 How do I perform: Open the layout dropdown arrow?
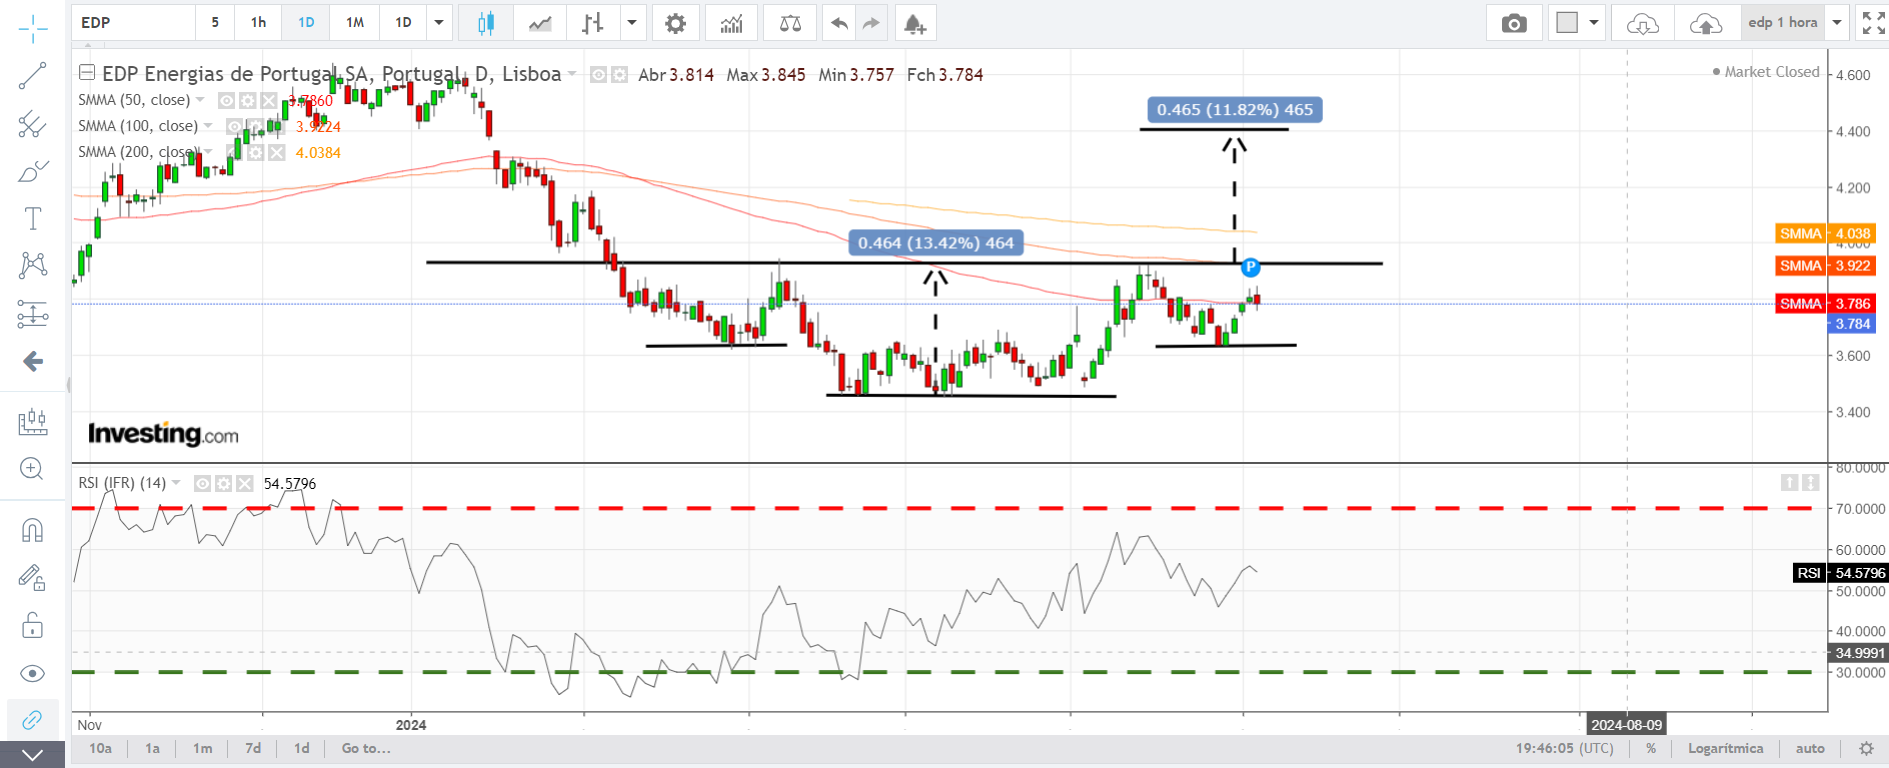(x=1594, y=23)
